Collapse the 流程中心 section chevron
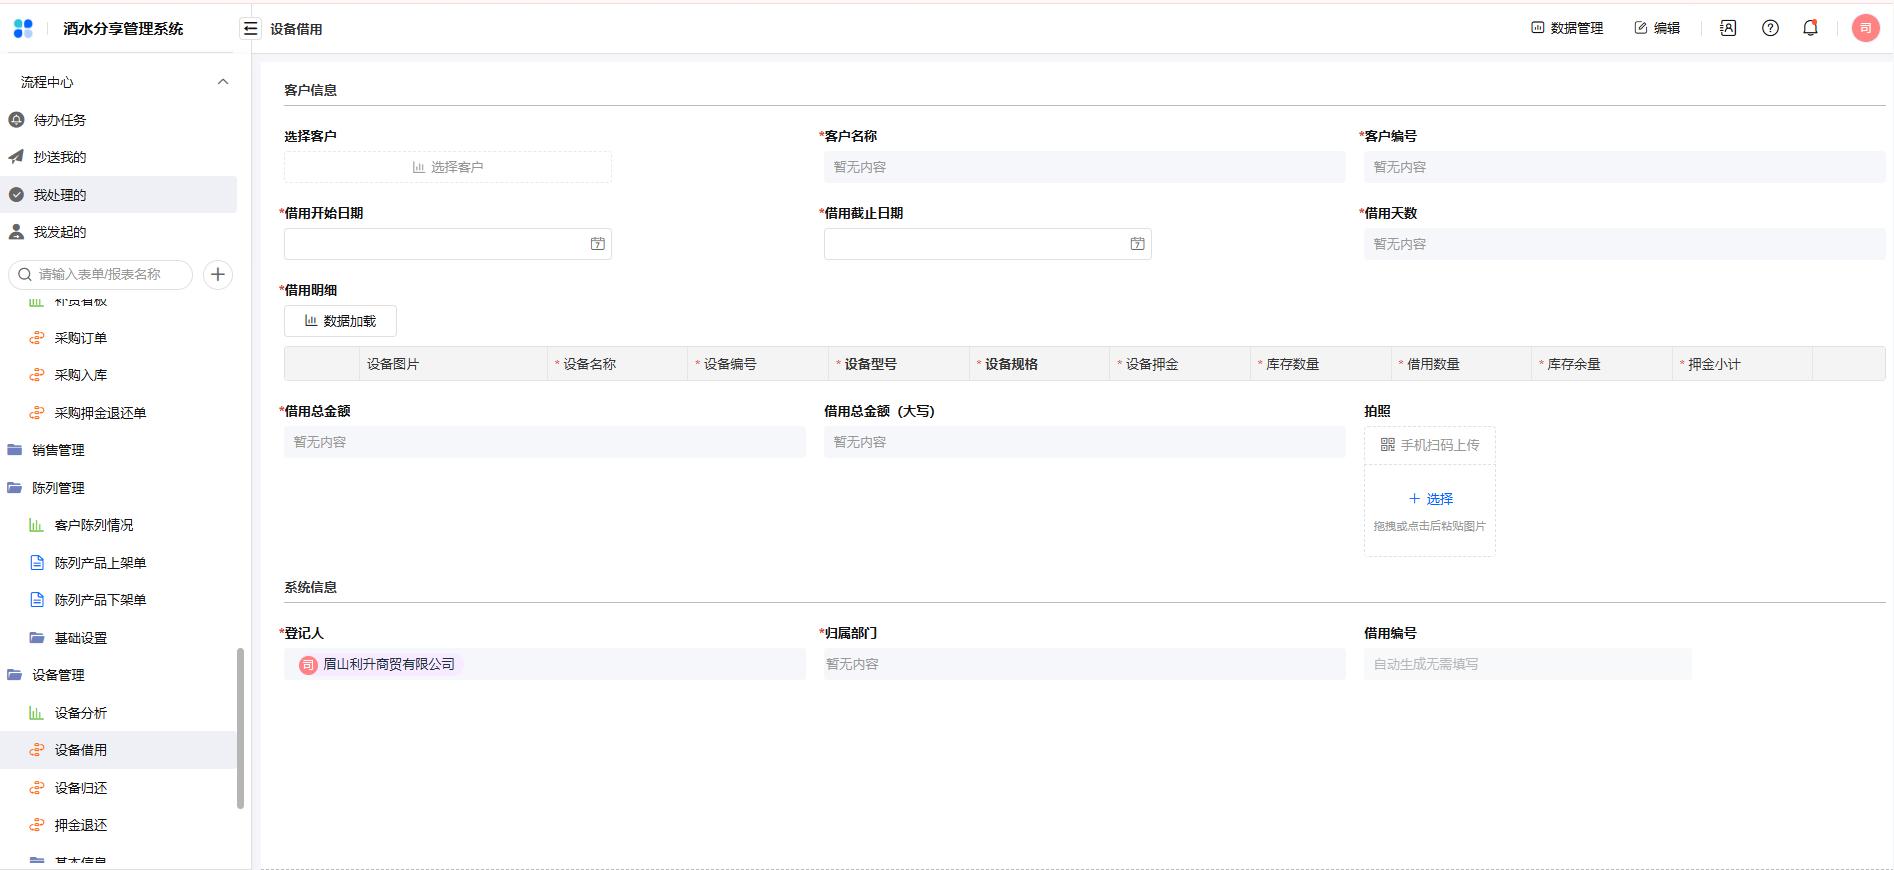This screenshot has height=870, width=1894. pyautogui.click(x=223, y=82)
